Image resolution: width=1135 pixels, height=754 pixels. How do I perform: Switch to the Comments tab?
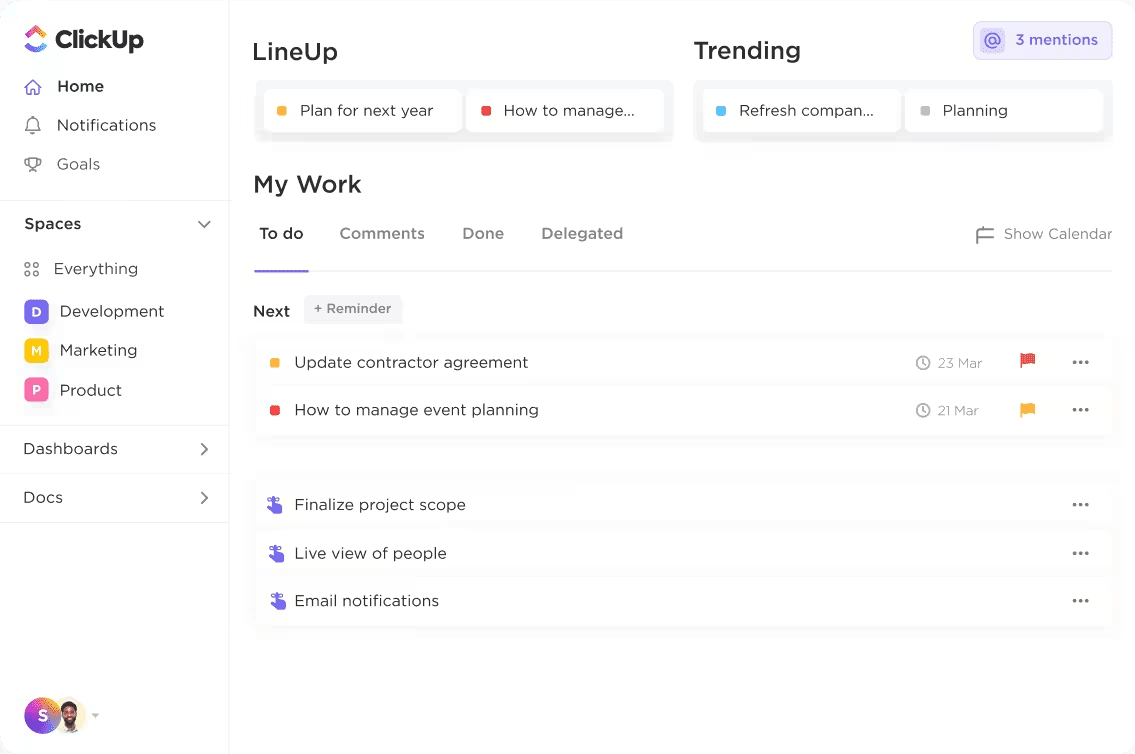tap(382, 234)
